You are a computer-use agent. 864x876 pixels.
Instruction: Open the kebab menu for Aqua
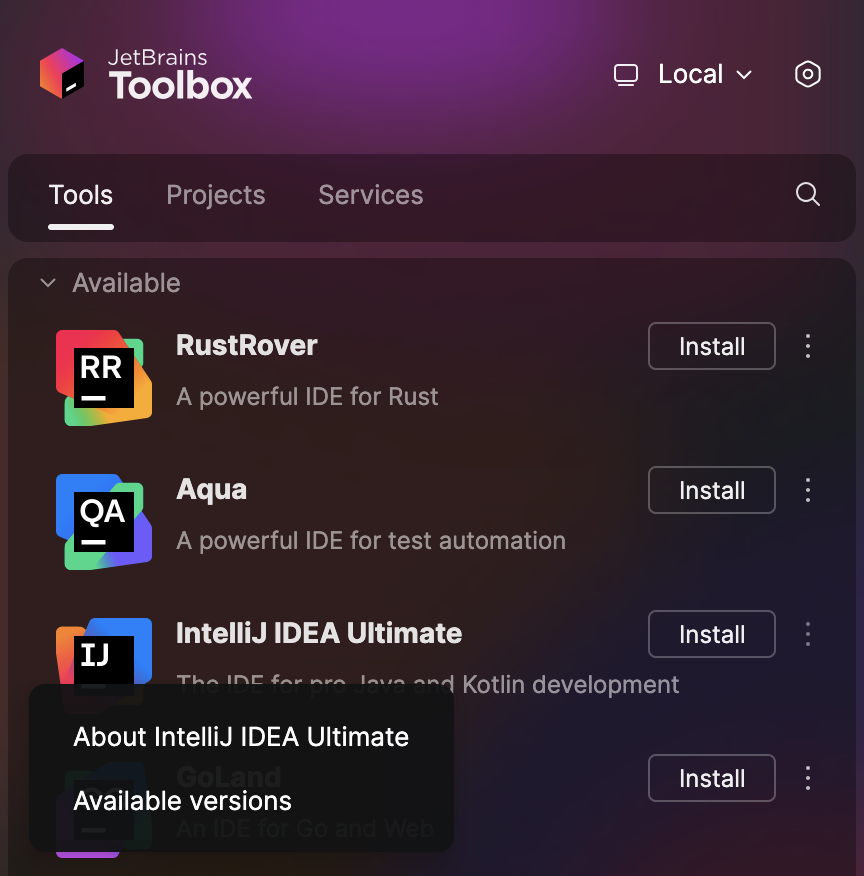pyautogui.click(x=808, y=490)
